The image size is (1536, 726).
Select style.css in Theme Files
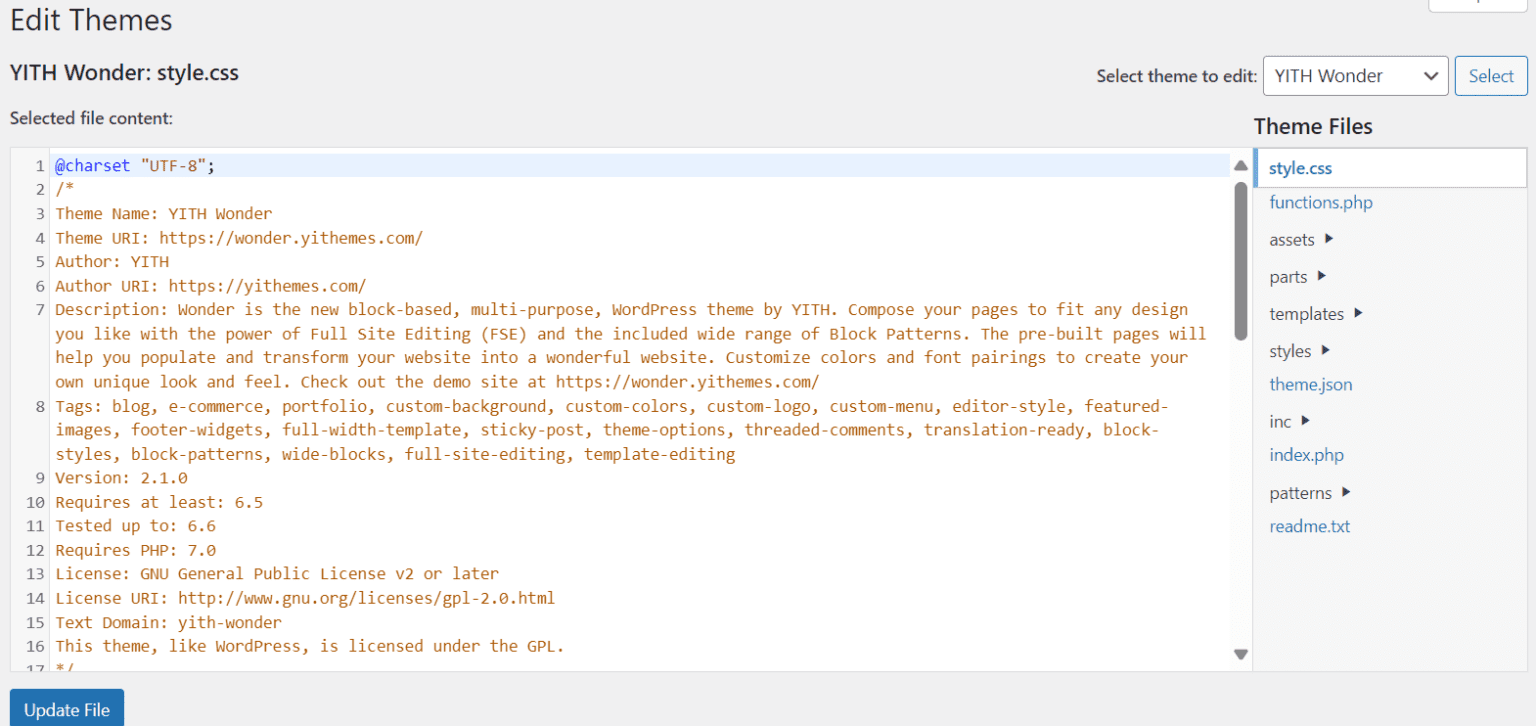click(x=1300, y=168)
